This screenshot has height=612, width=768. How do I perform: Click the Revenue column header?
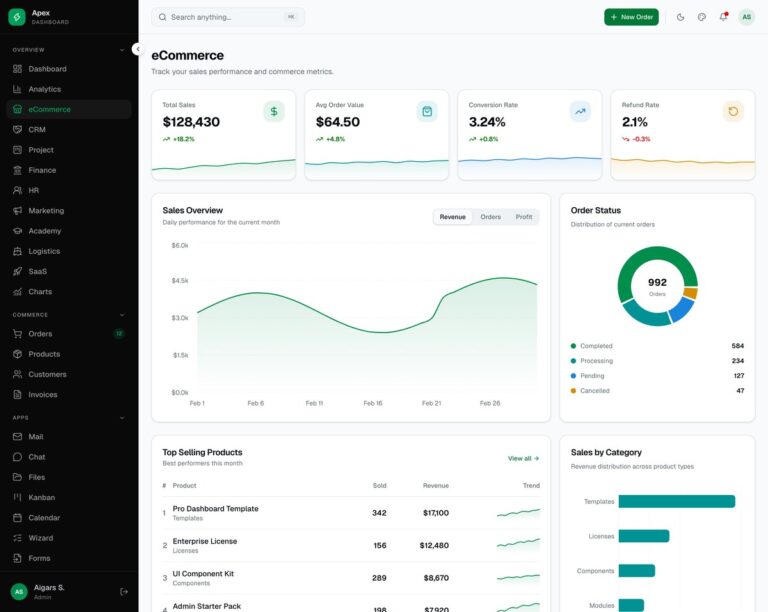(x=436, y=486)
